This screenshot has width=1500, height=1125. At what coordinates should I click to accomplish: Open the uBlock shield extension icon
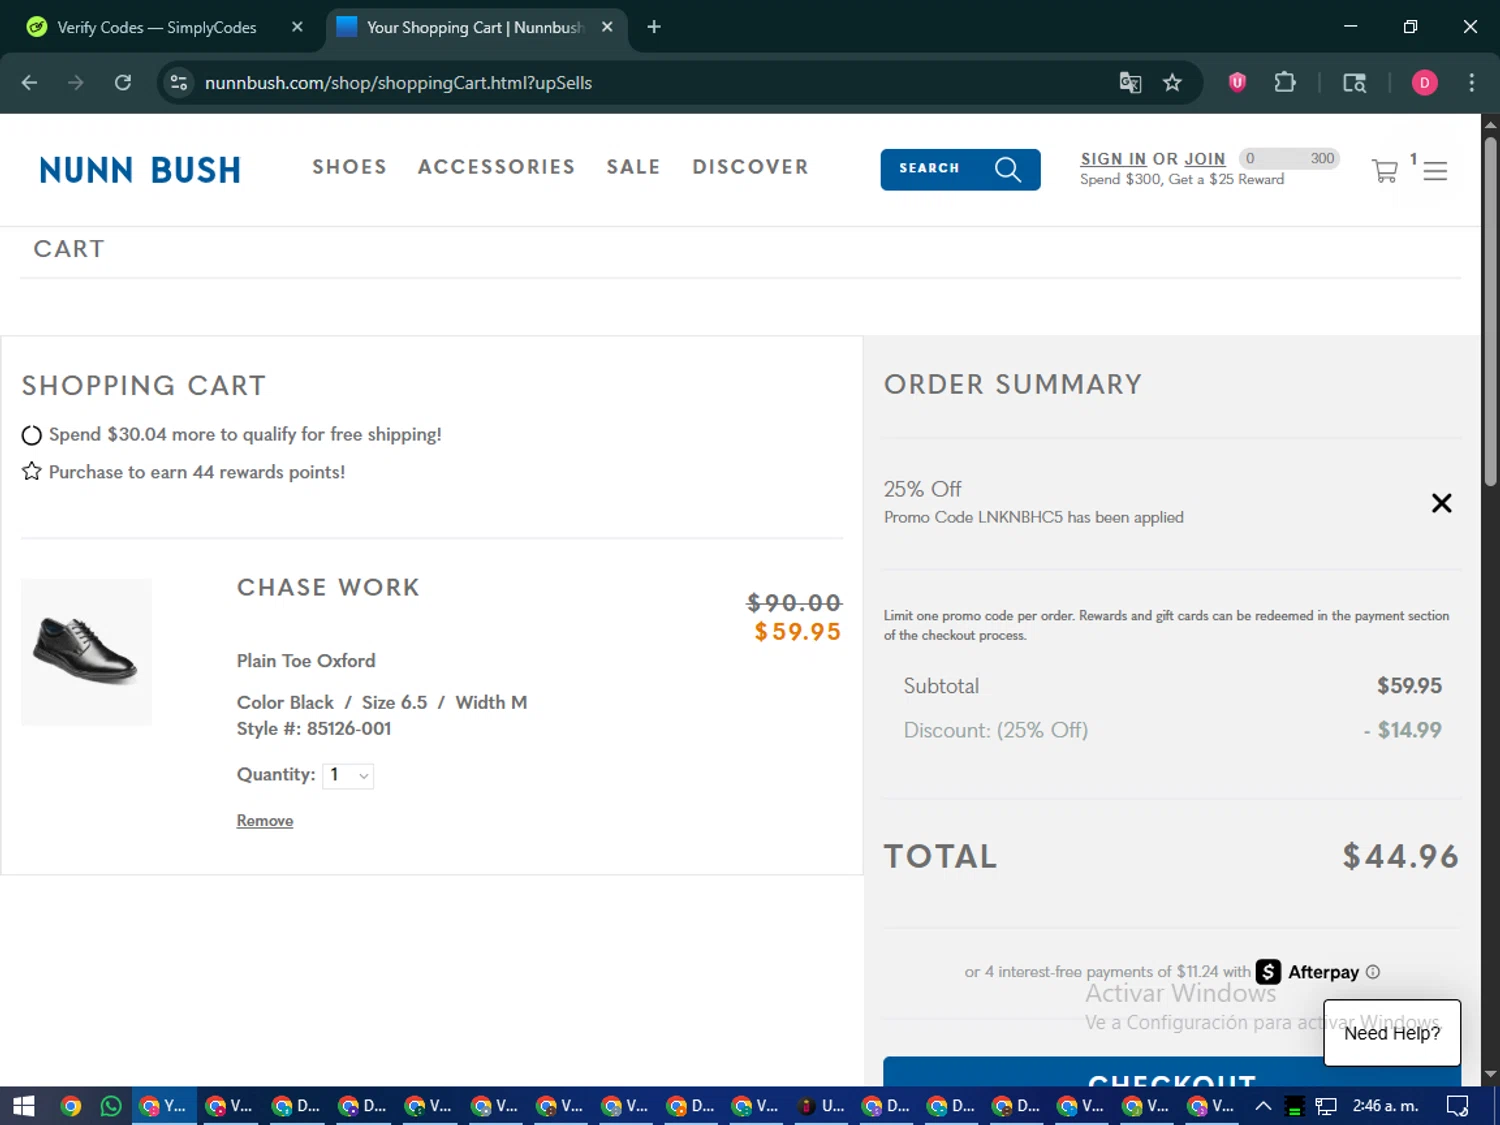pyautogui.click(x=1237, y=83)
